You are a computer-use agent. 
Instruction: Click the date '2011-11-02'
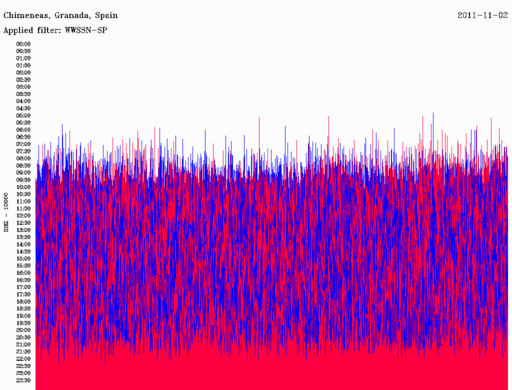[482, 15]
